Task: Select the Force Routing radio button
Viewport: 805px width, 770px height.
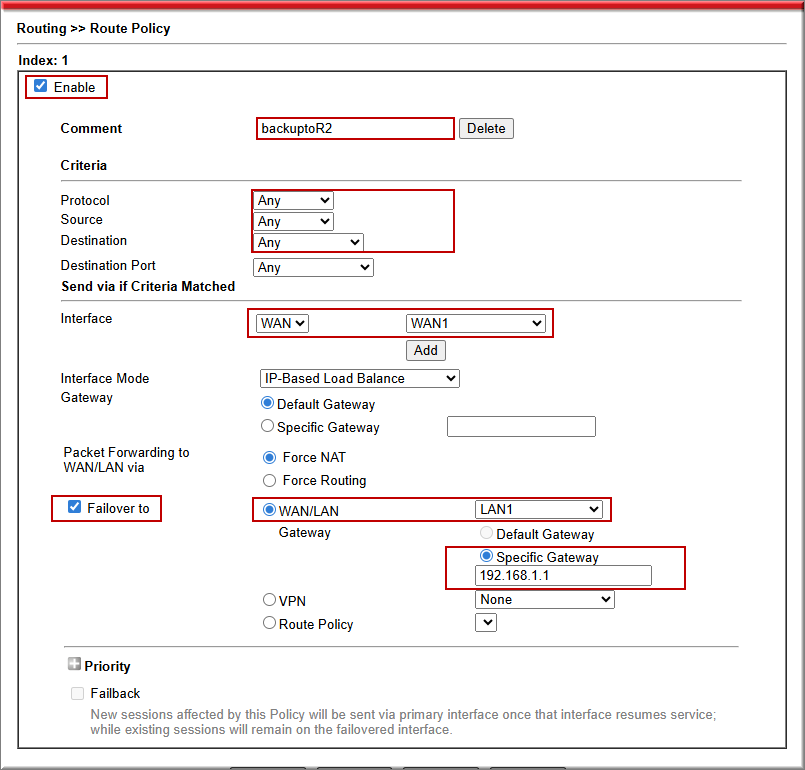Action: point(269,480)
